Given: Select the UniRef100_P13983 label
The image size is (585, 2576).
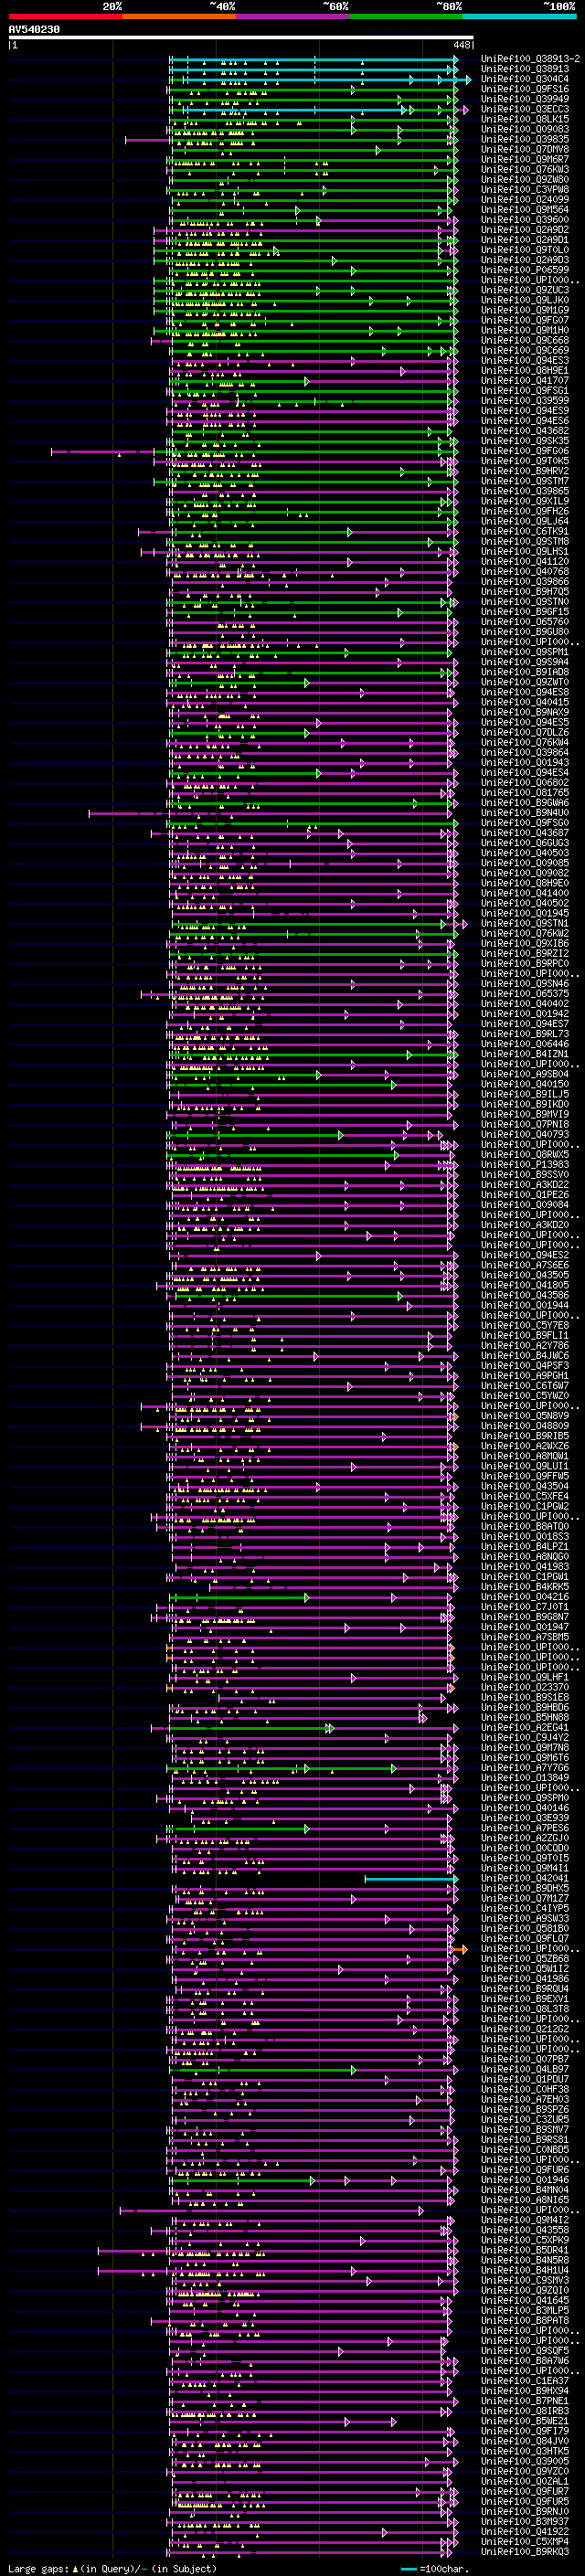Looking at the screenshot, I should [x=524, y=1164].
